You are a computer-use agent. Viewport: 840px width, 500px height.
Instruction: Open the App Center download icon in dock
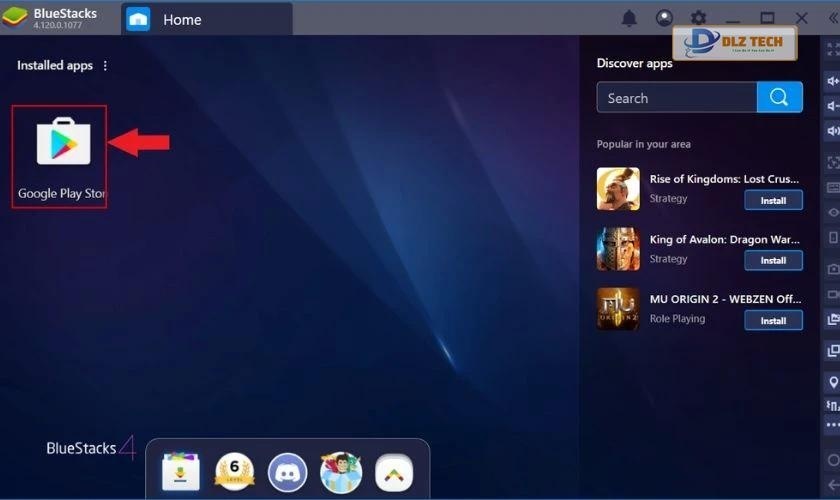point(181,472)
